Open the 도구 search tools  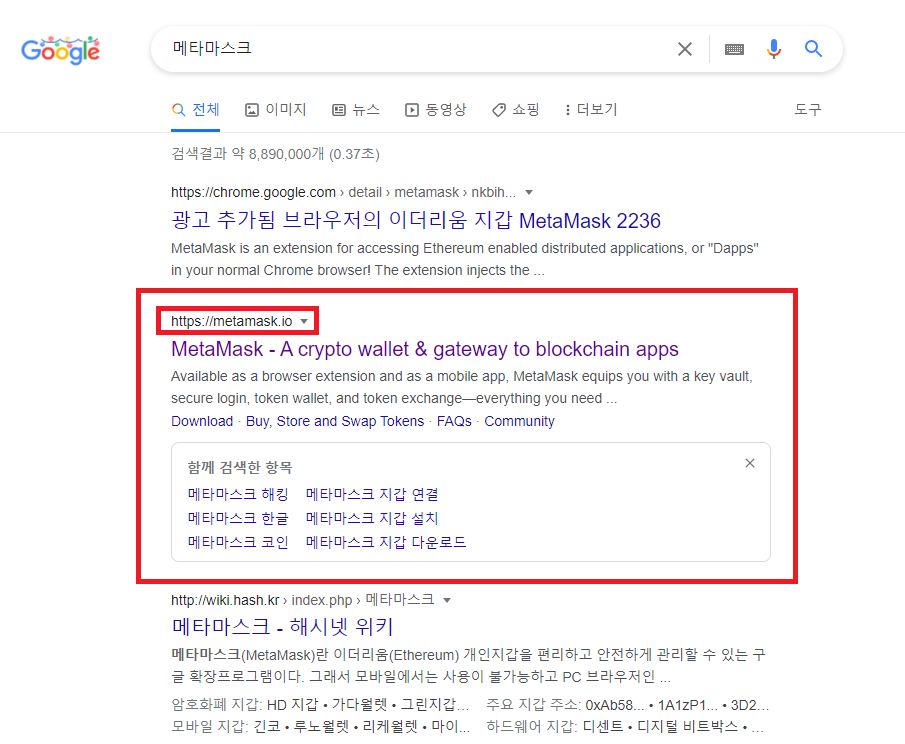pos(807,110)
